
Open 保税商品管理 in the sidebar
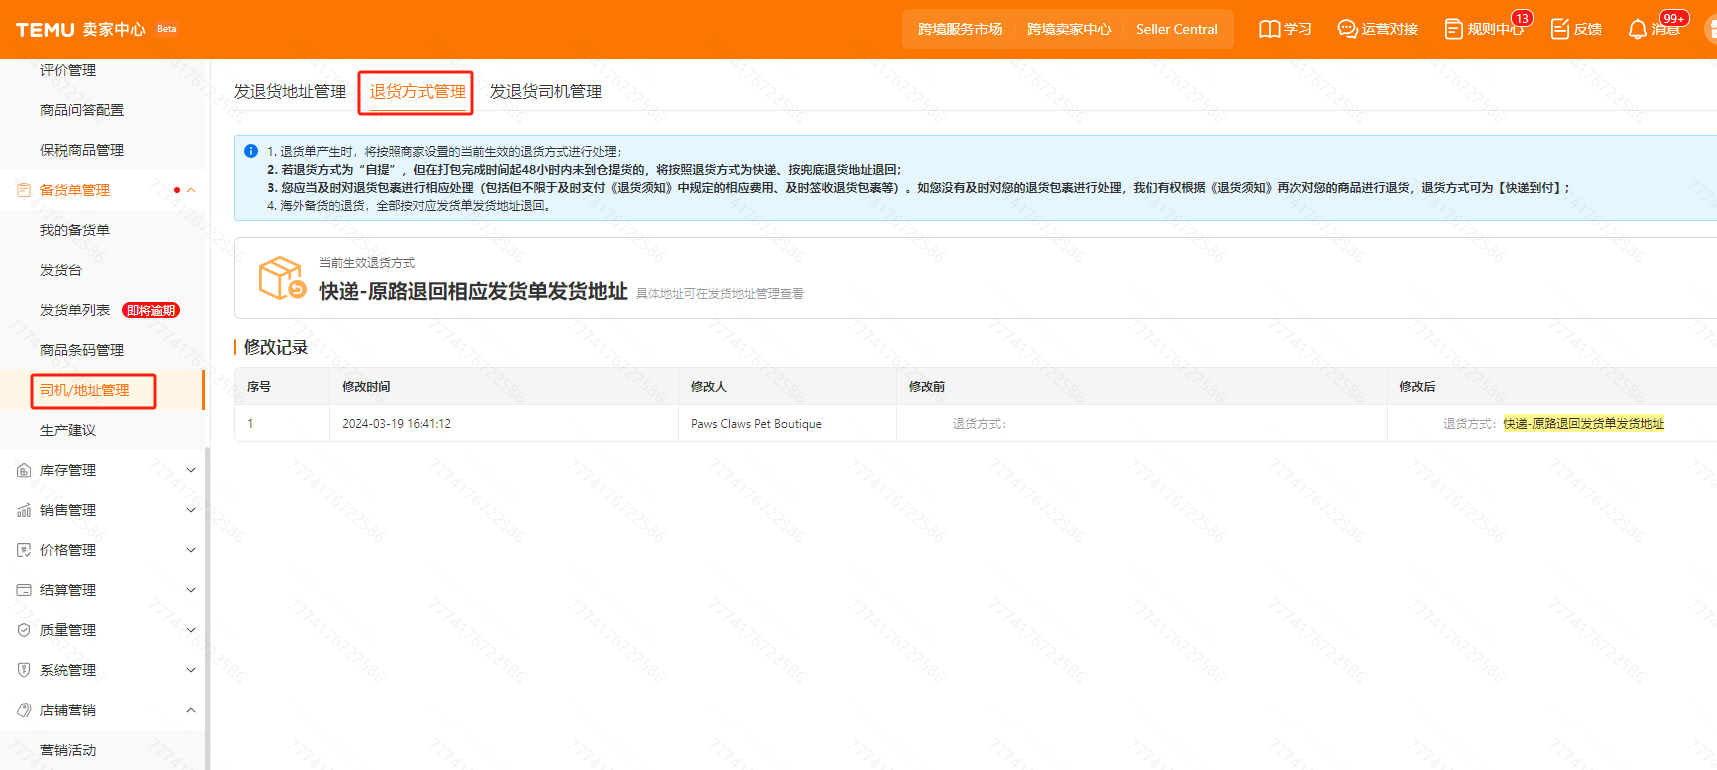click(82, 150)
